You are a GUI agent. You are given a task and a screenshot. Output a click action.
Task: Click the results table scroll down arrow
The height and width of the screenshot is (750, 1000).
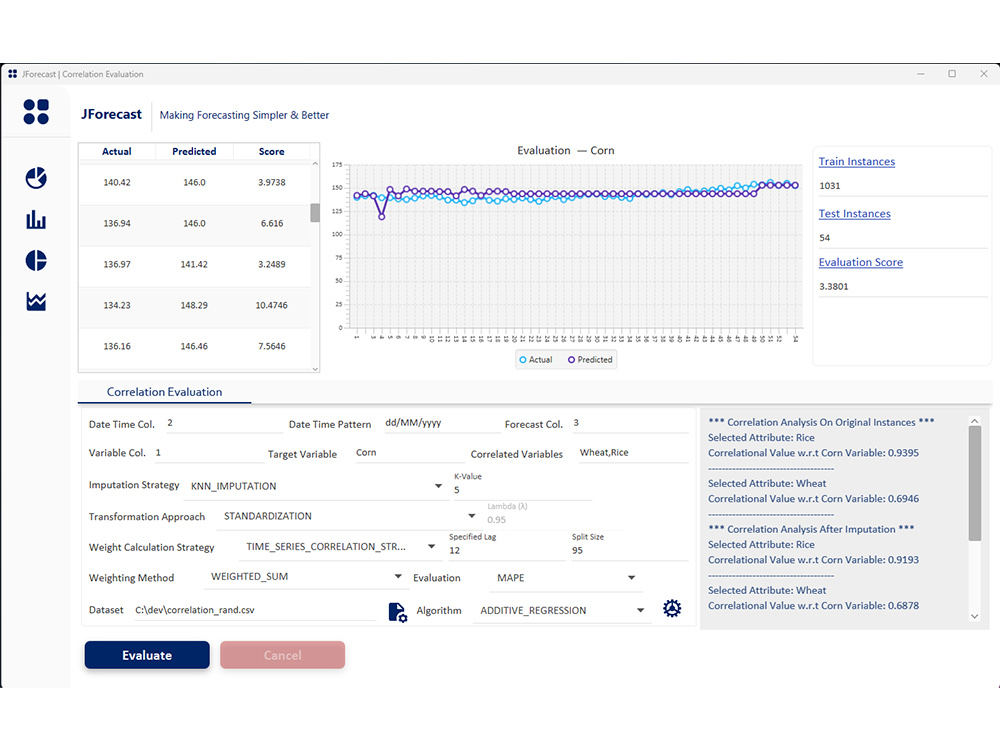(315, 369)
